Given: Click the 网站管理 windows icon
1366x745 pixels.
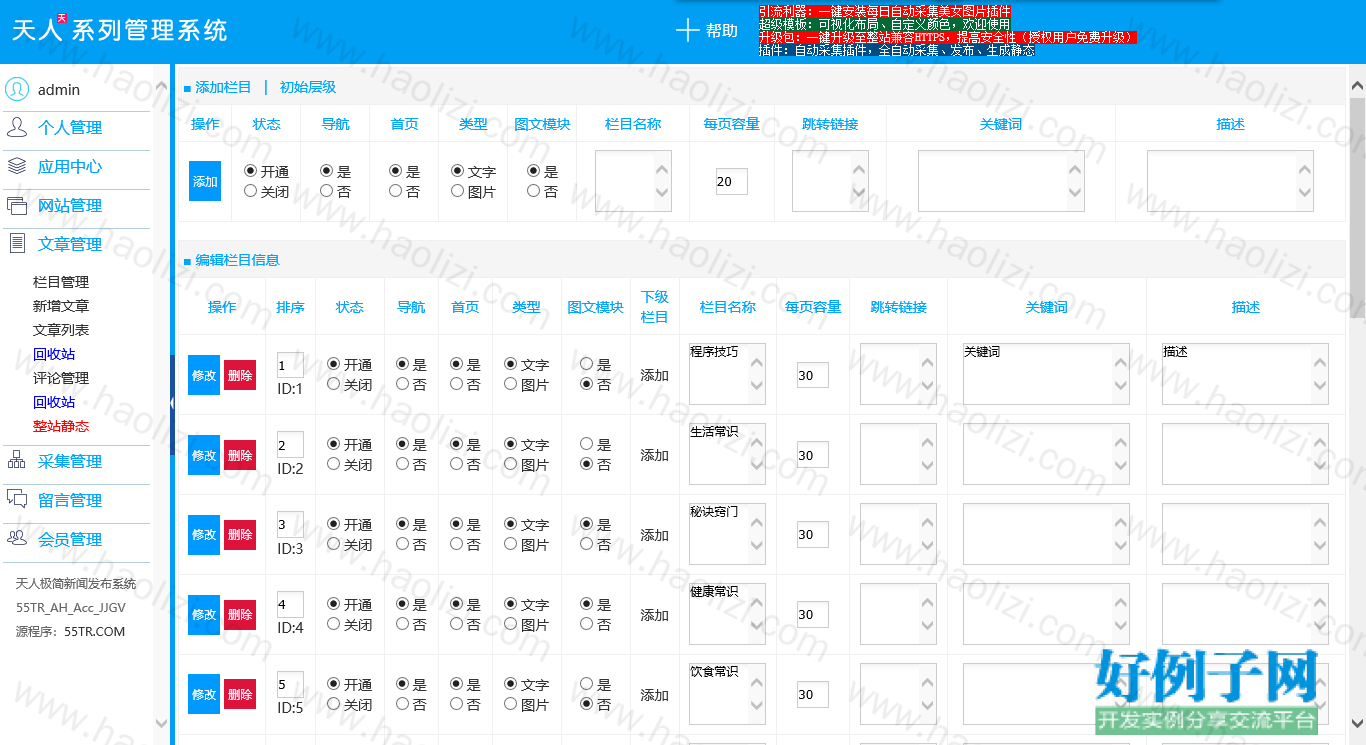Looking at the screenshot, I should (x=17, y=205).
